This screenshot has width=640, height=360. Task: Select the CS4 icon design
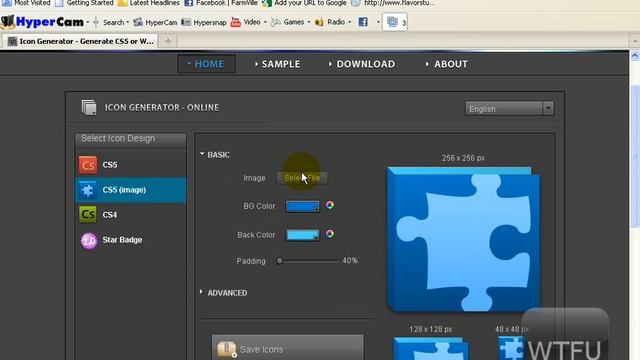pos(131,215)
